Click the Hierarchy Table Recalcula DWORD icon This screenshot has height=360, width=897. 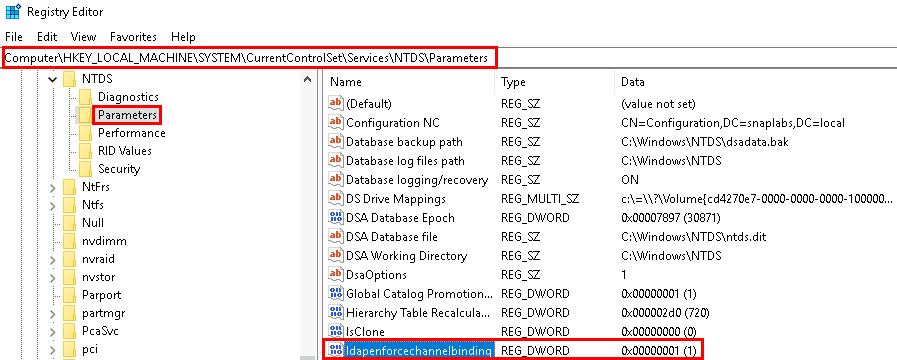[335, 312]
